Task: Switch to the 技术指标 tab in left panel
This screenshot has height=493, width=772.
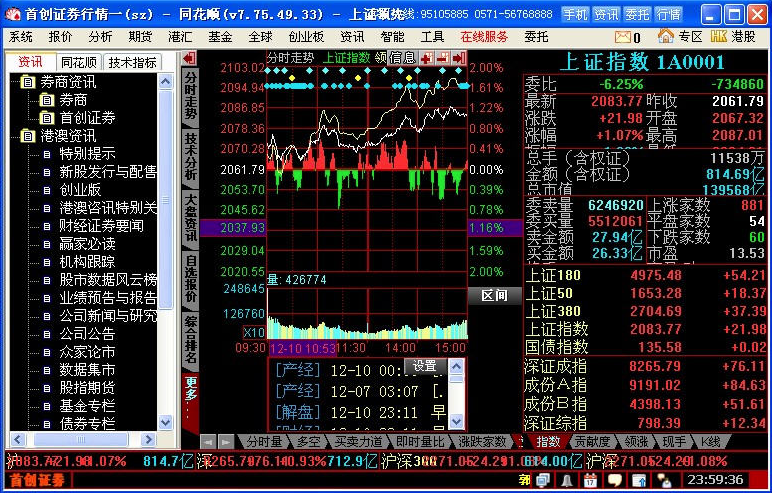Action: click(132, 63)
